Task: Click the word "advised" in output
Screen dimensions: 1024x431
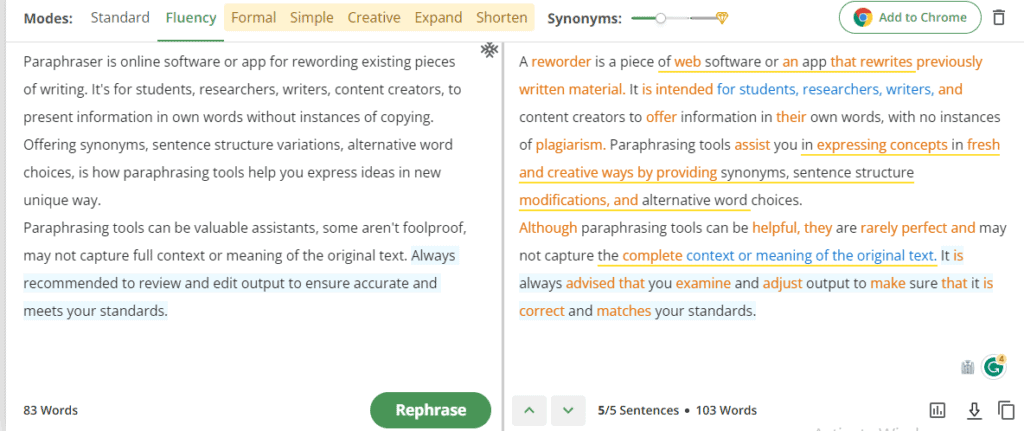Action: pyautogui.click(x=590, y=283)
